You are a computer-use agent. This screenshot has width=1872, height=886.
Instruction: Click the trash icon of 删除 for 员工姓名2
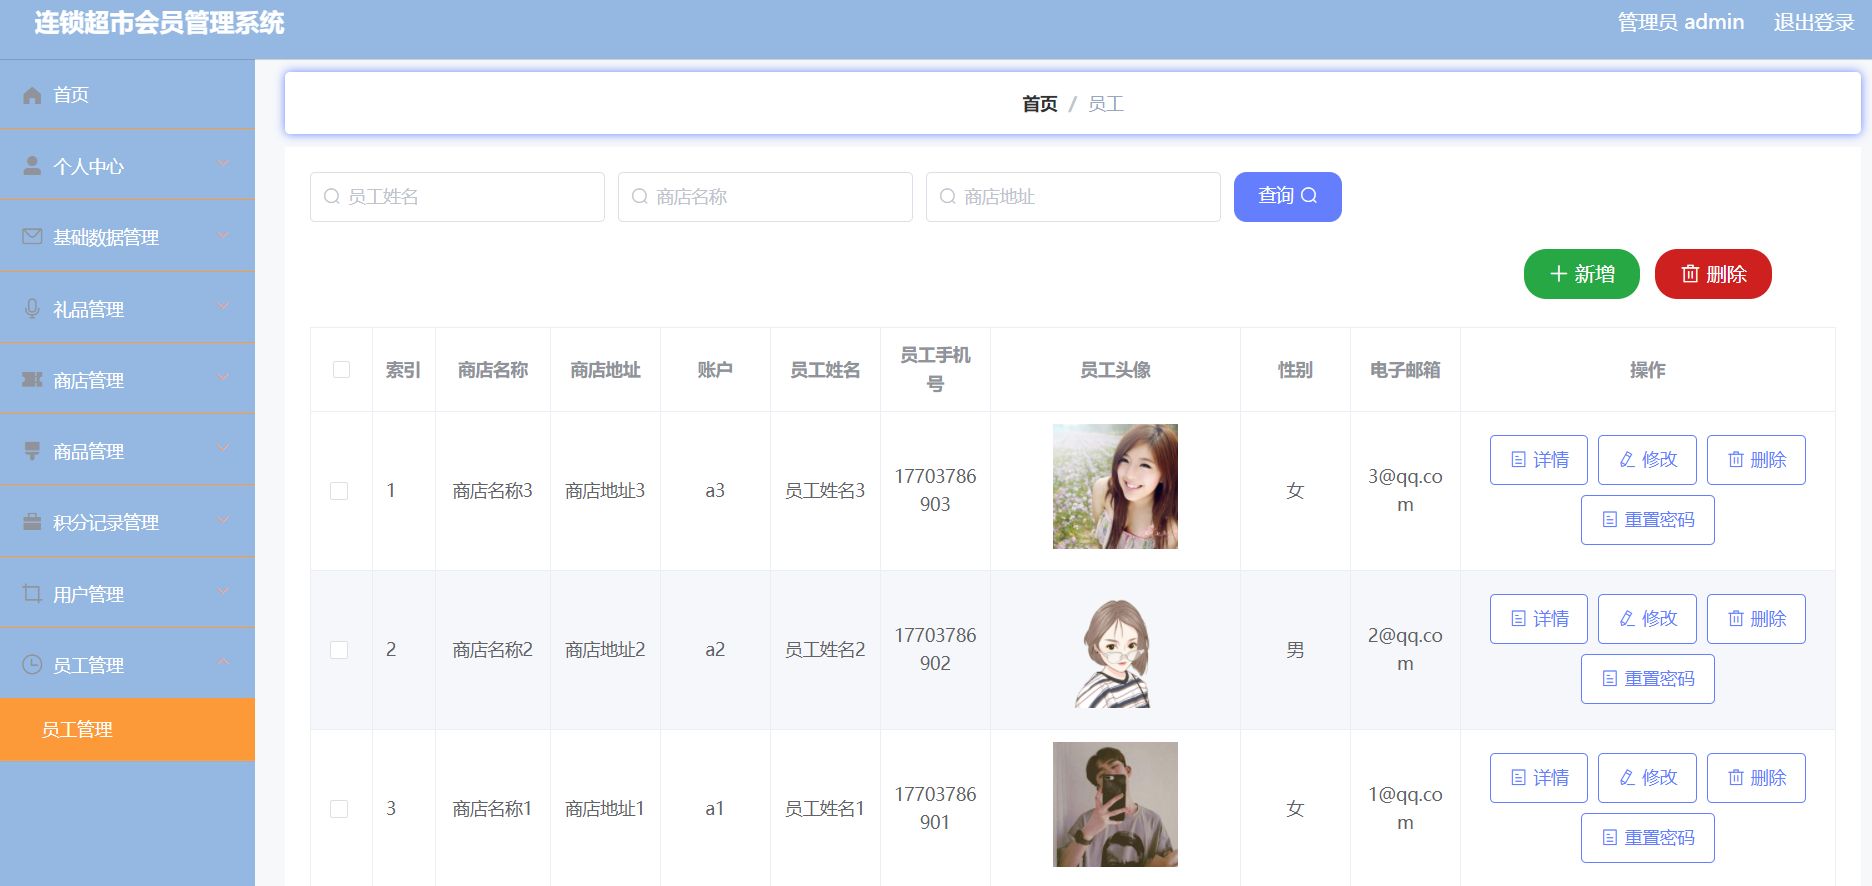pyautogui.click(x=1736, y=619)
